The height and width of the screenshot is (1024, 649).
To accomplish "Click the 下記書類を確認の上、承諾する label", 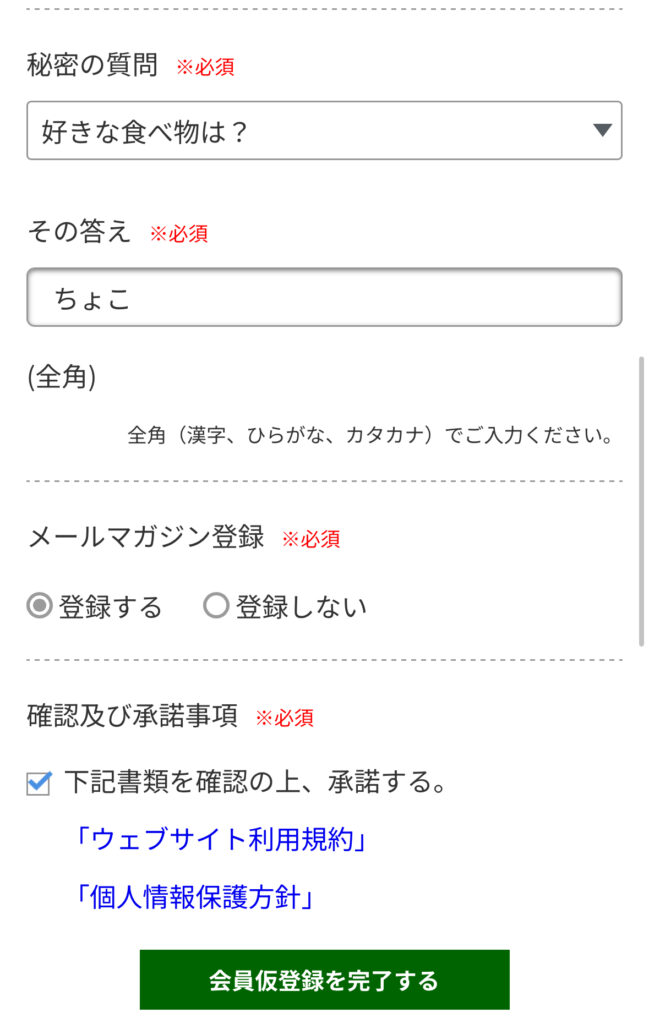I will (x=255, y=782).
